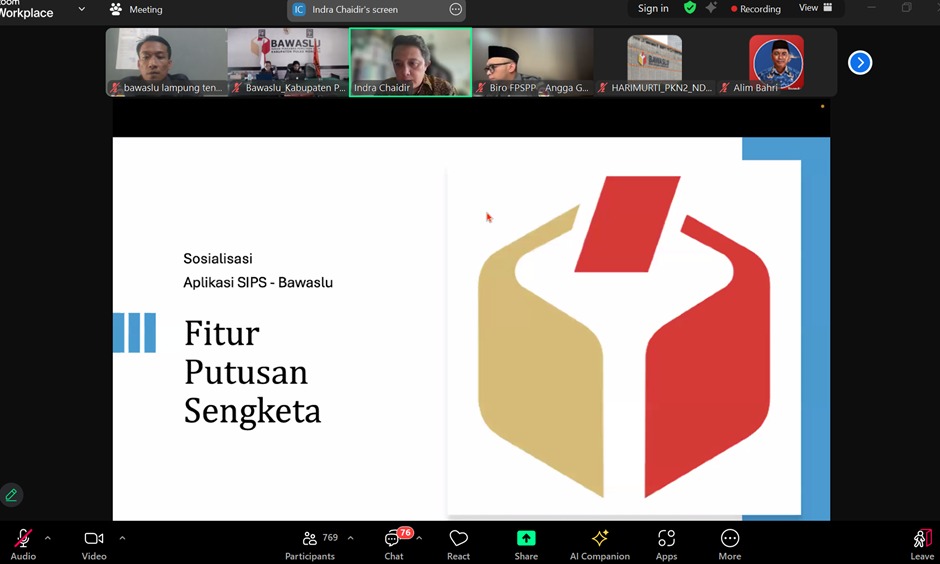
Task: Select the Indra Chaidir's screen tab
Action: 376,10
